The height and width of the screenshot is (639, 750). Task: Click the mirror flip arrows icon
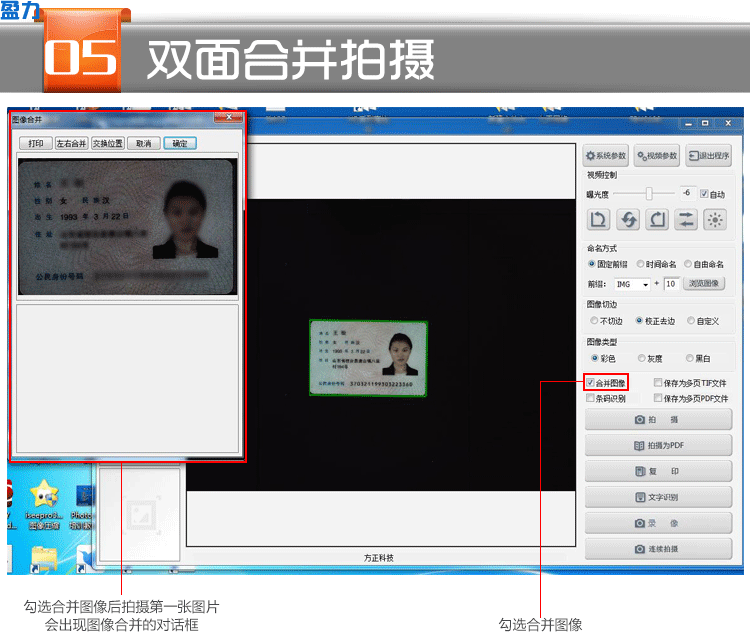(x=686, y=220)
